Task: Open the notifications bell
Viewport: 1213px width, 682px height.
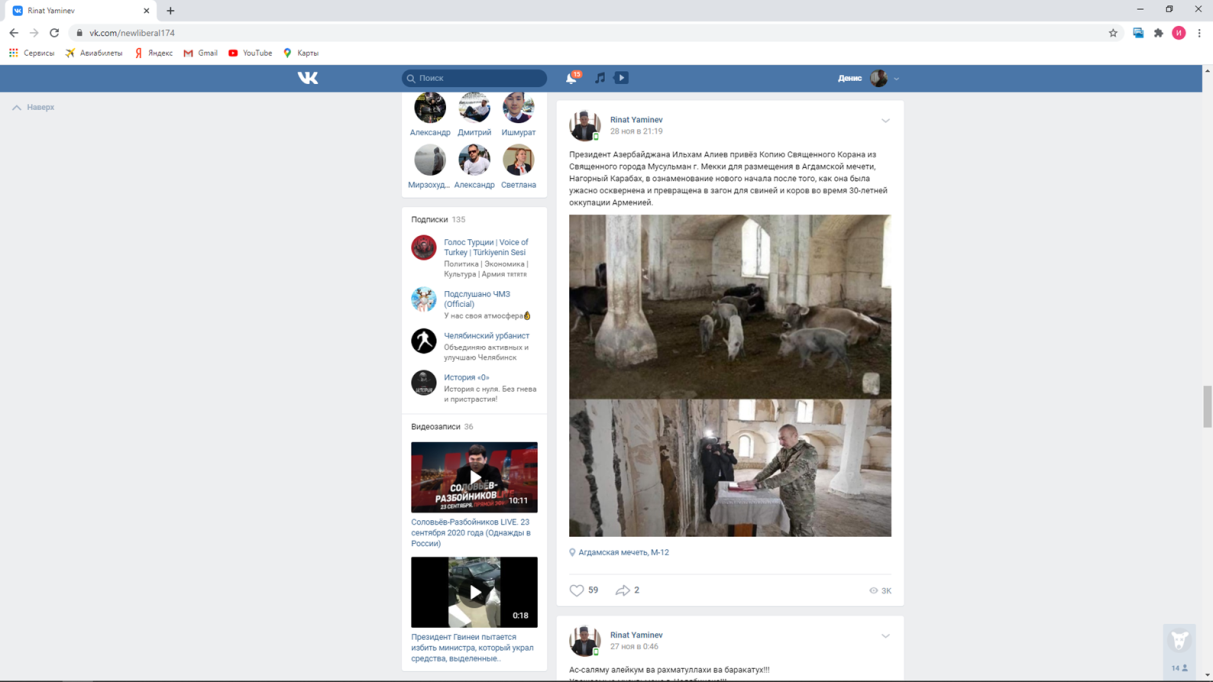Action: tap(571, 78)
